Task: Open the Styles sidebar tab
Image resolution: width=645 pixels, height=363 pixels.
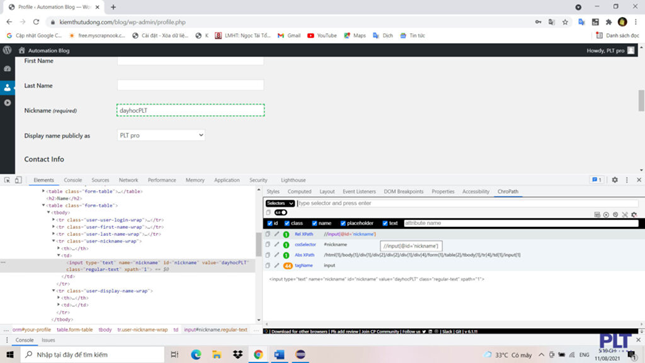Action: tap(273, 191)
